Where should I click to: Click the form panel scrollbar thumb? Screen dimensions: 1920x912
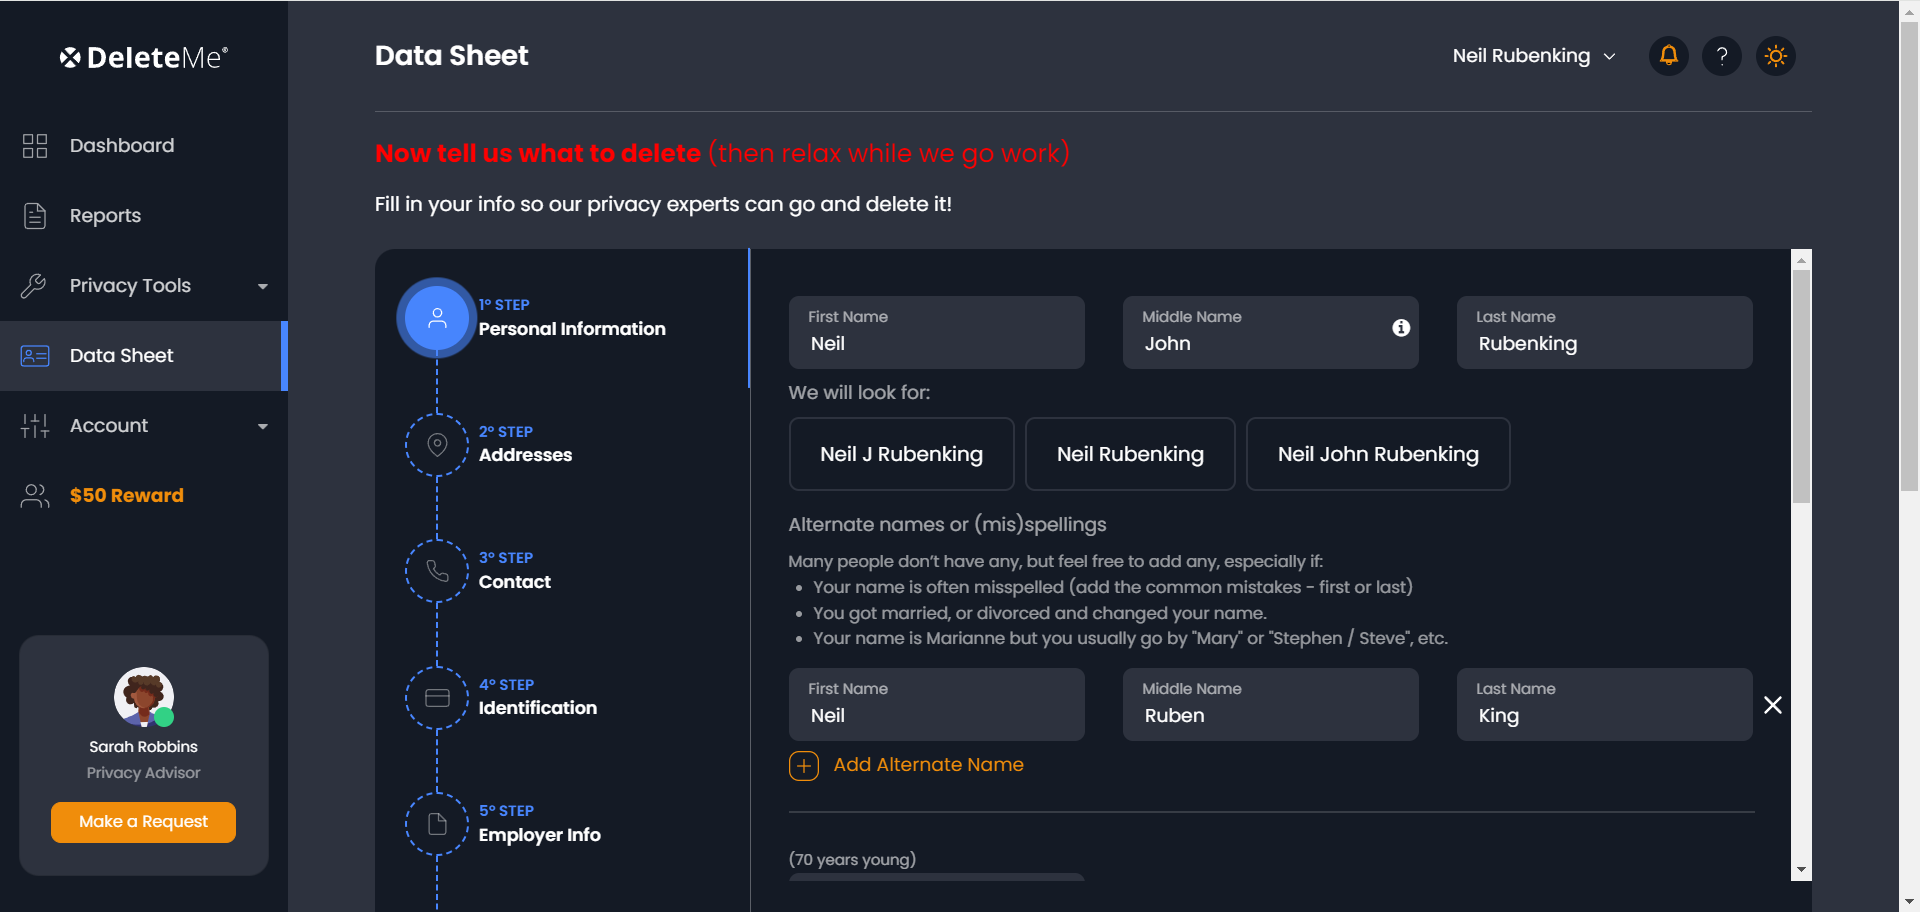tap(1802, 386)
